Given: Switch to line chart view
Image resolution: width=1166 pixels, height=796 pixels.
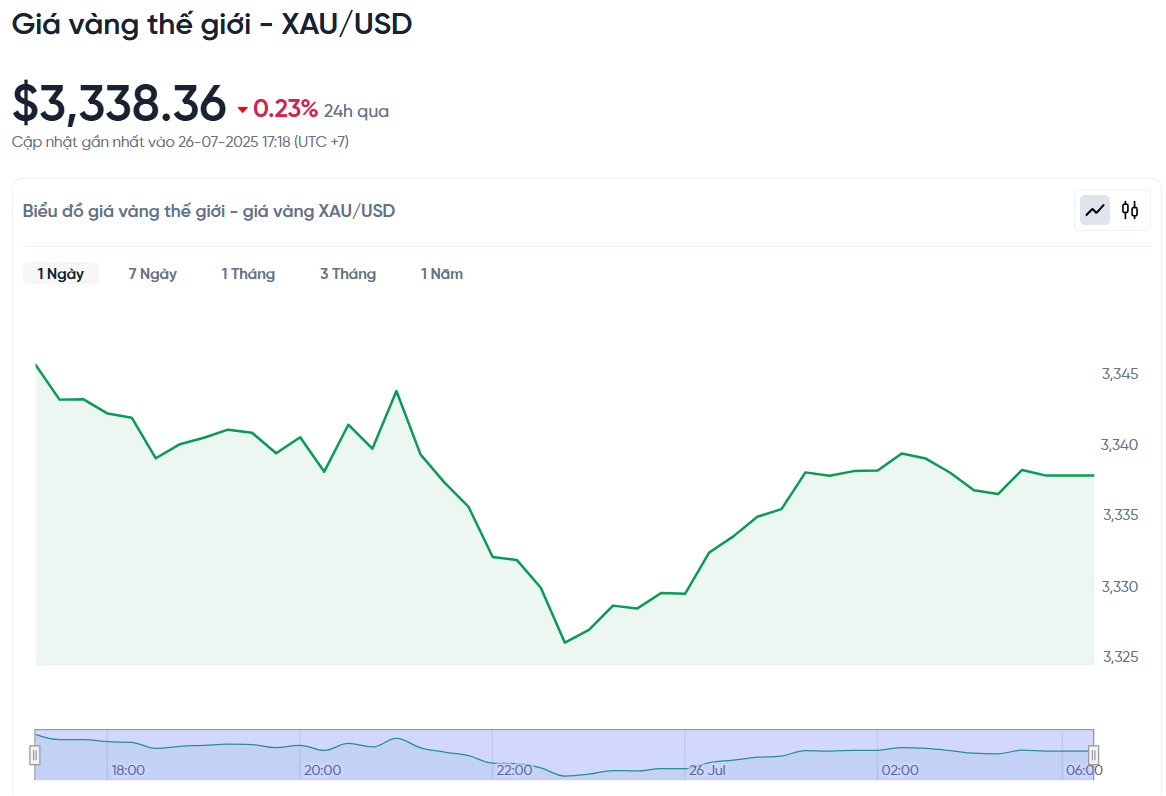Looking at the screenshot, I should pos(1095,211).
